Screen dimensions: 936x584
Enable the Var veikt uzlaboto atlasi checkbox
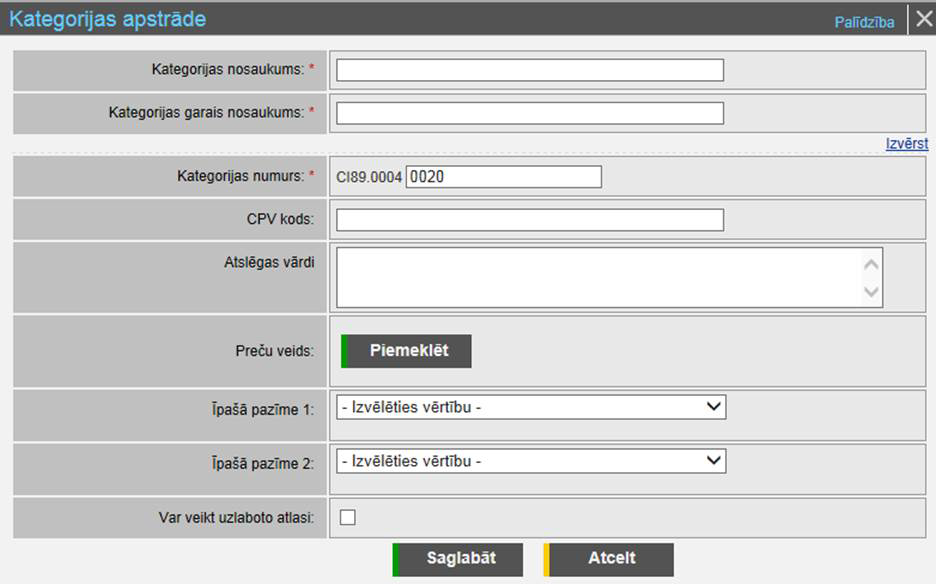pos(348,517)
